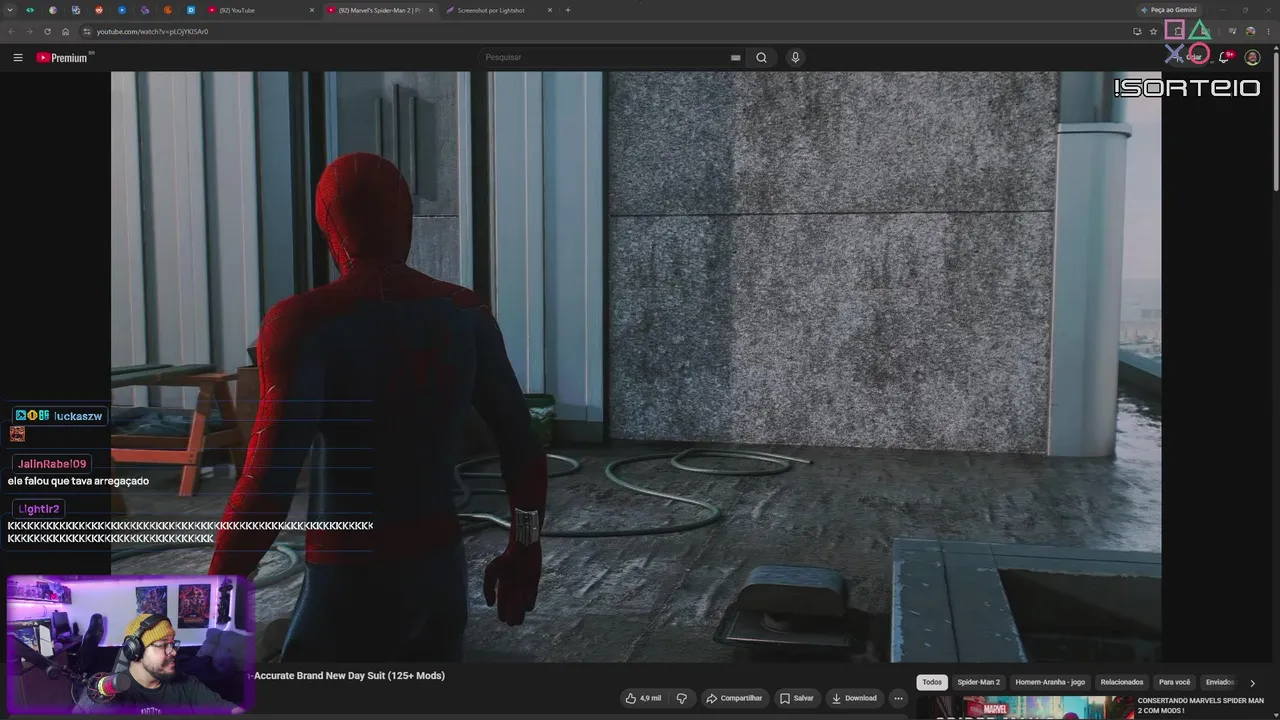Open the YouTube account avatar menu
Image resolution: width=1280 pixels, height=720 pixels.
pyautogui.click(x=1252, y=58)
